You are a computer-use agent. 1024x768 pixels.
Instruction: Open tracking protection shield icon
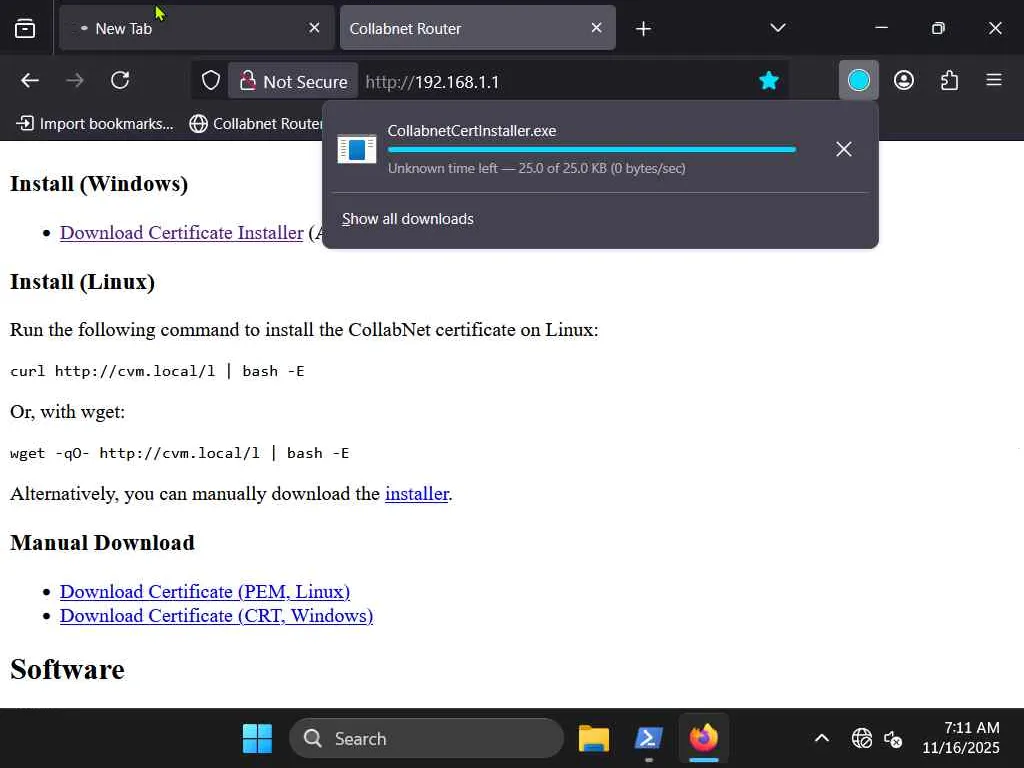click(210, 81)
